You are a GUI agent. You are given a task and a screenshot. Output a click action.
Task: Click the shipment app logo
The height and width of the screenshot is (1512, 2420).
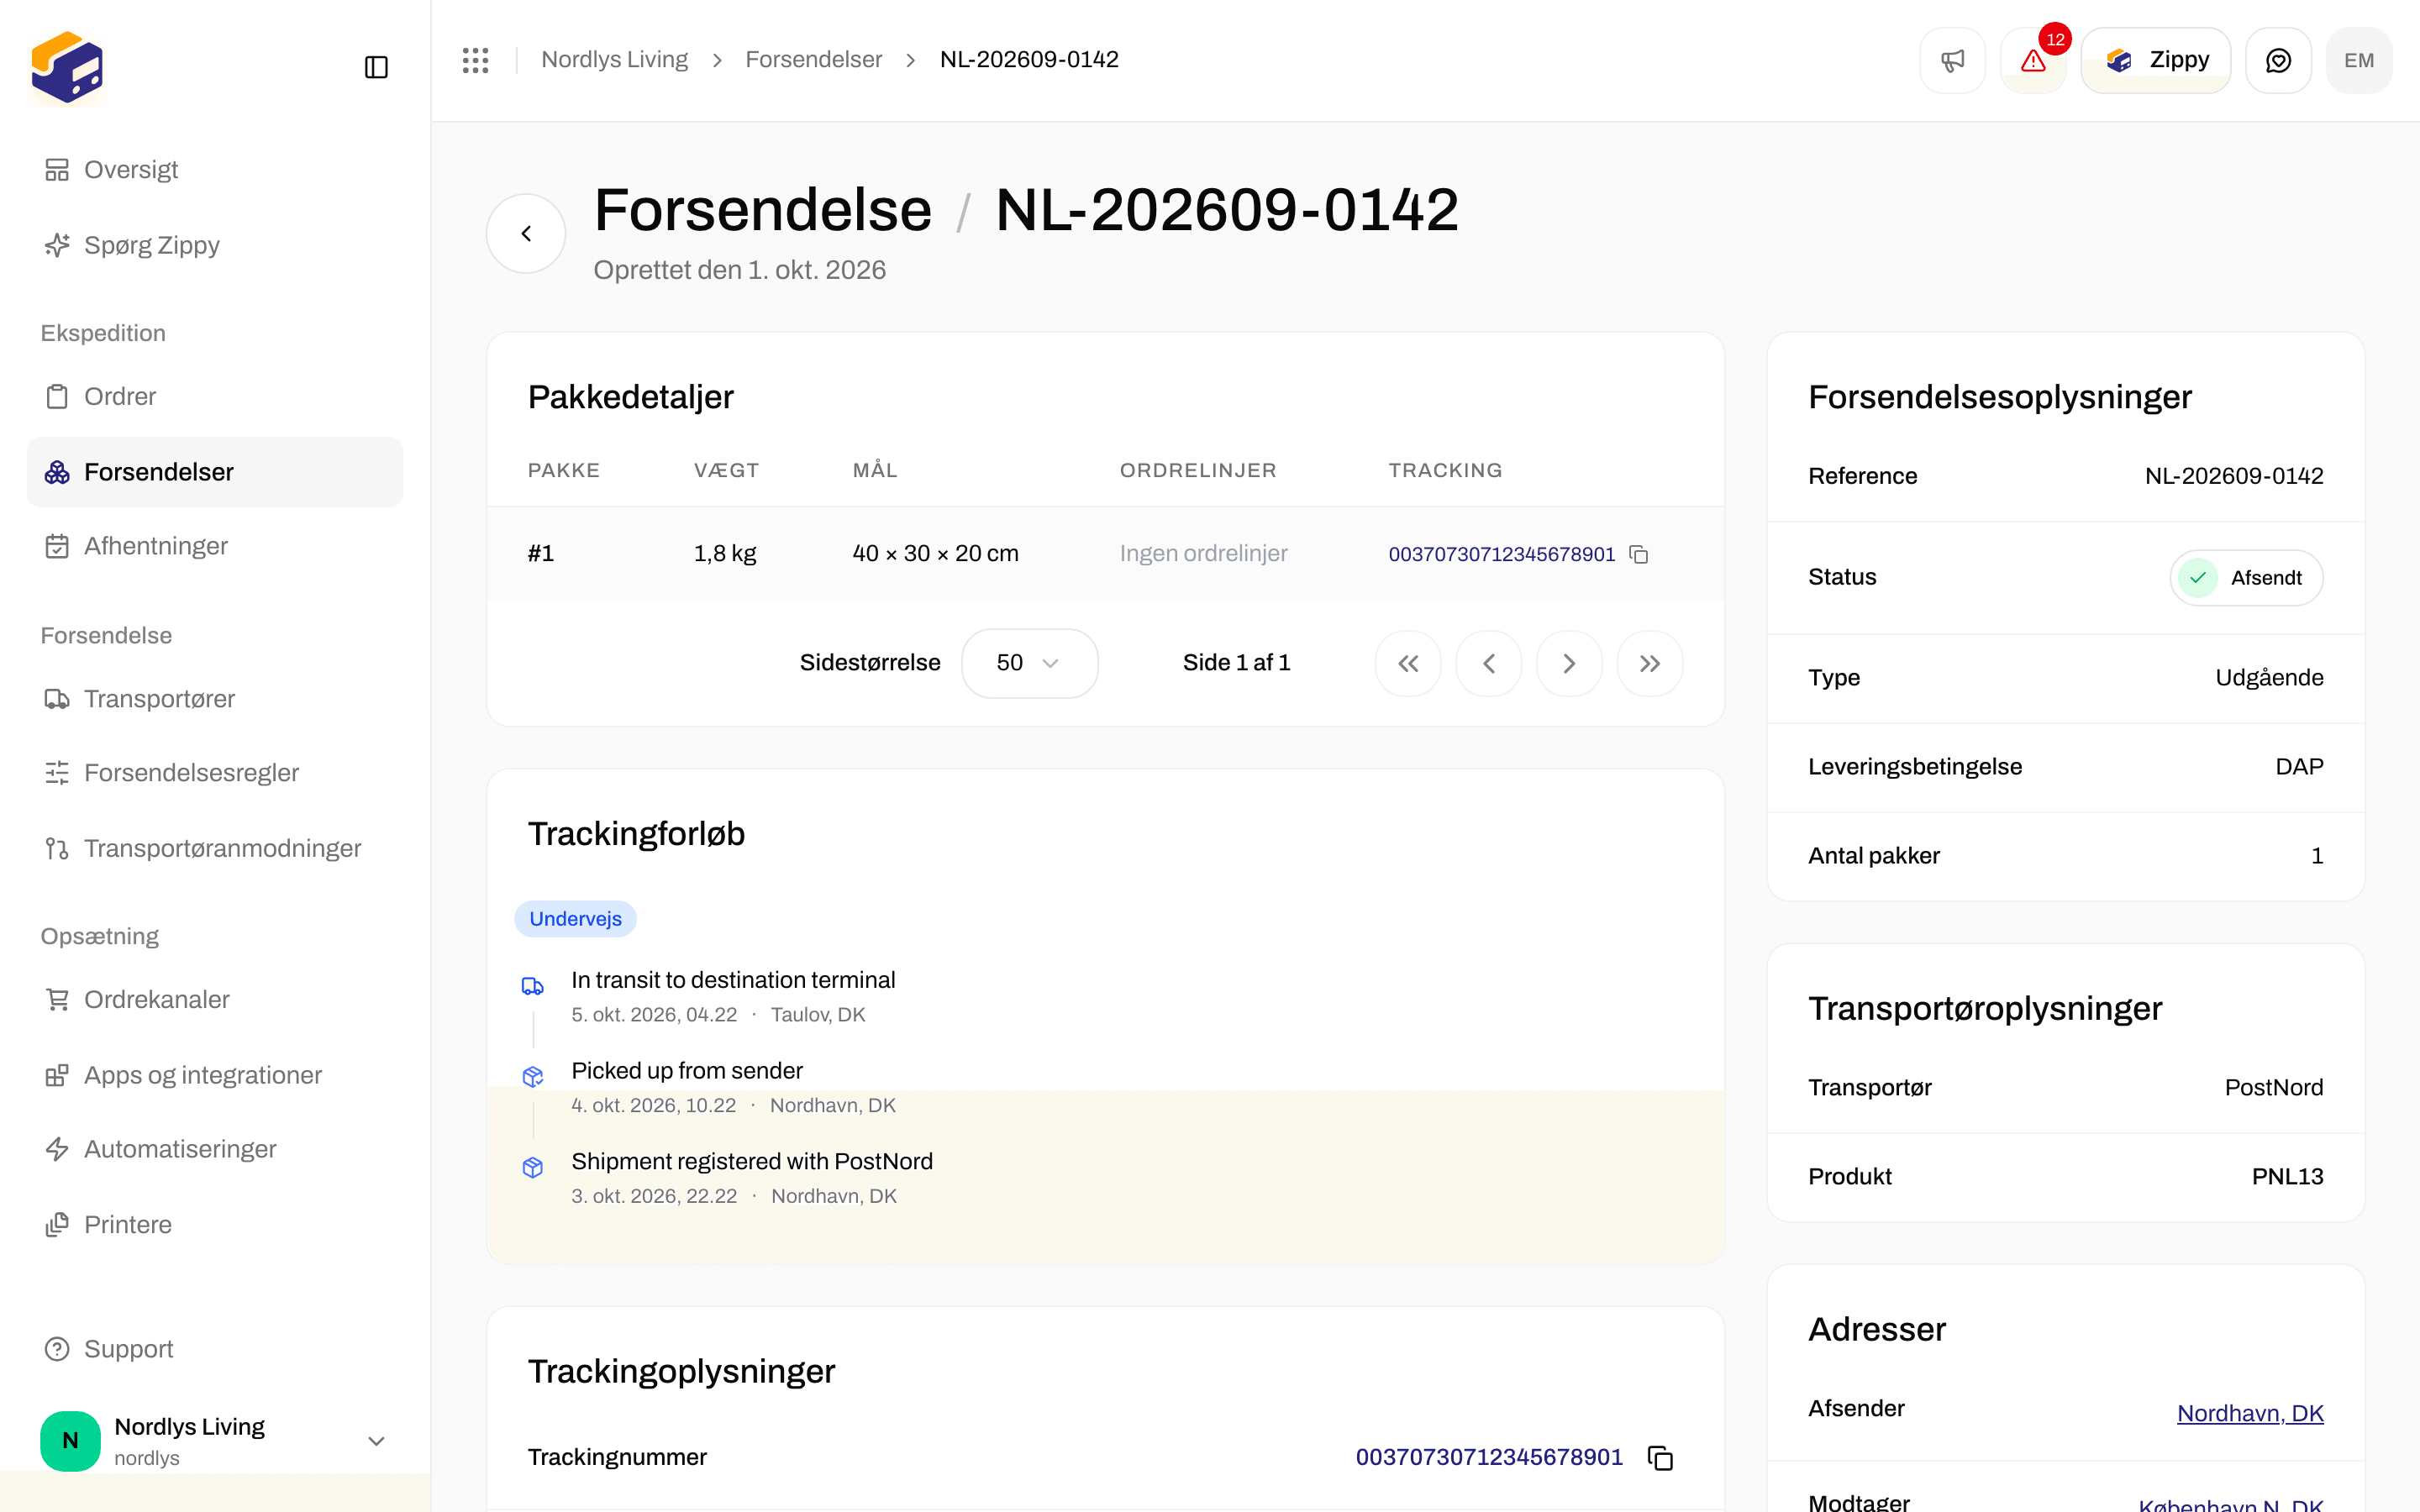tap(67, 67)
